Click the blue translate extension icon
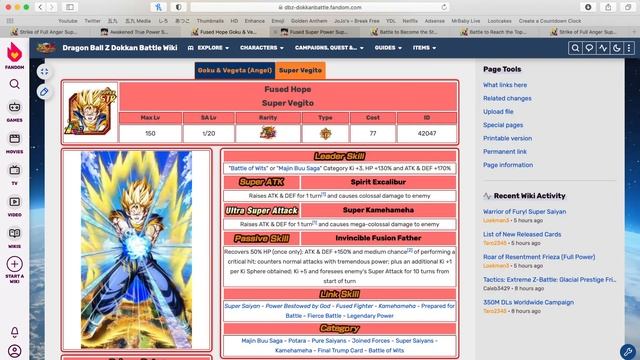Image resolution: width=640 pixels, height=360 pixels. click(158, 7)
